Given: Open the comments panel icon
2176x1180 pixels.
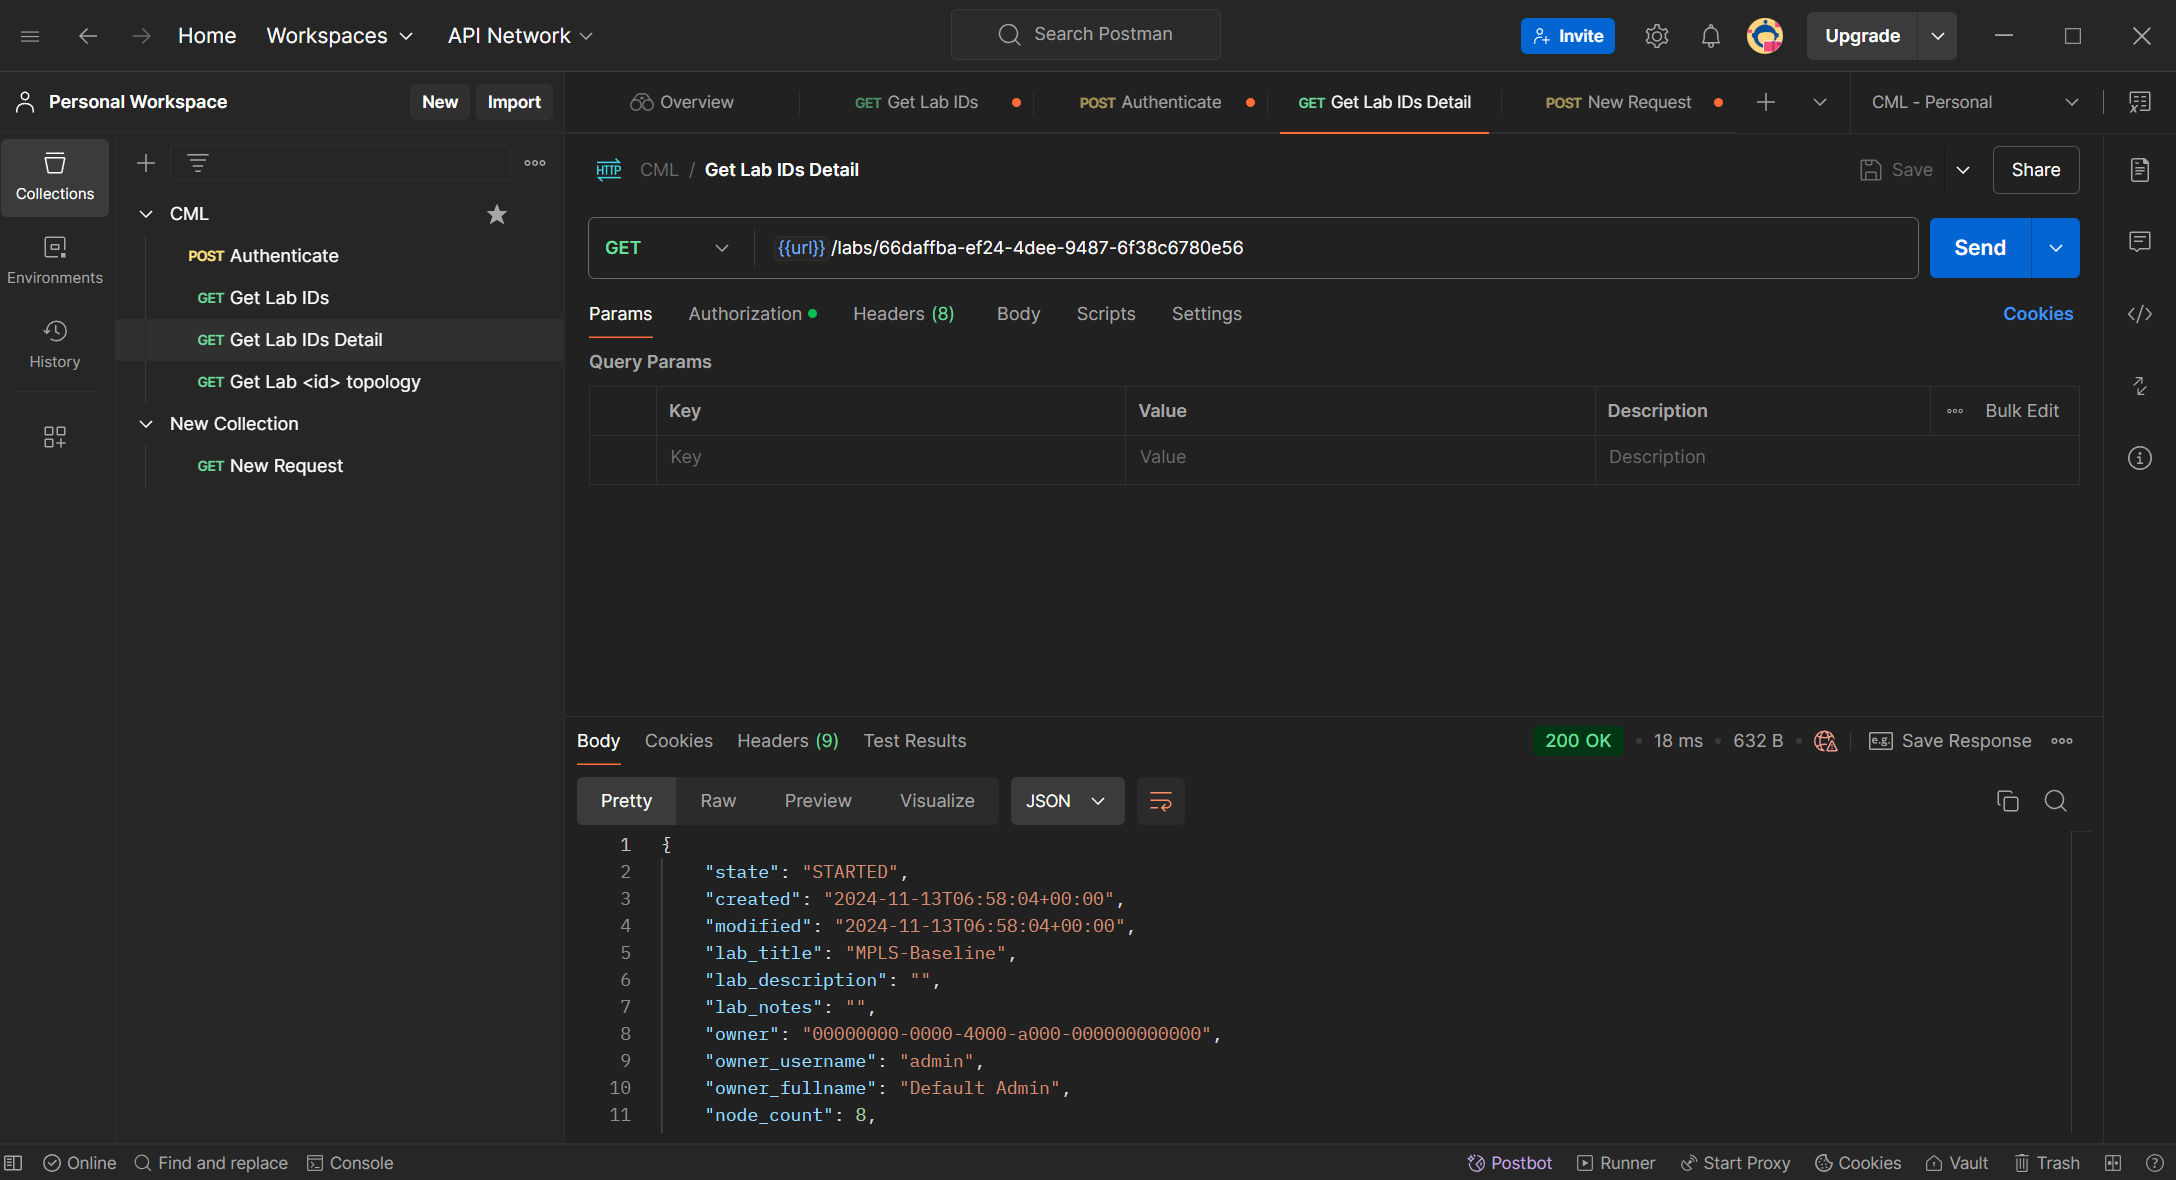Looking at the screenshot, I should (2140, 242).
